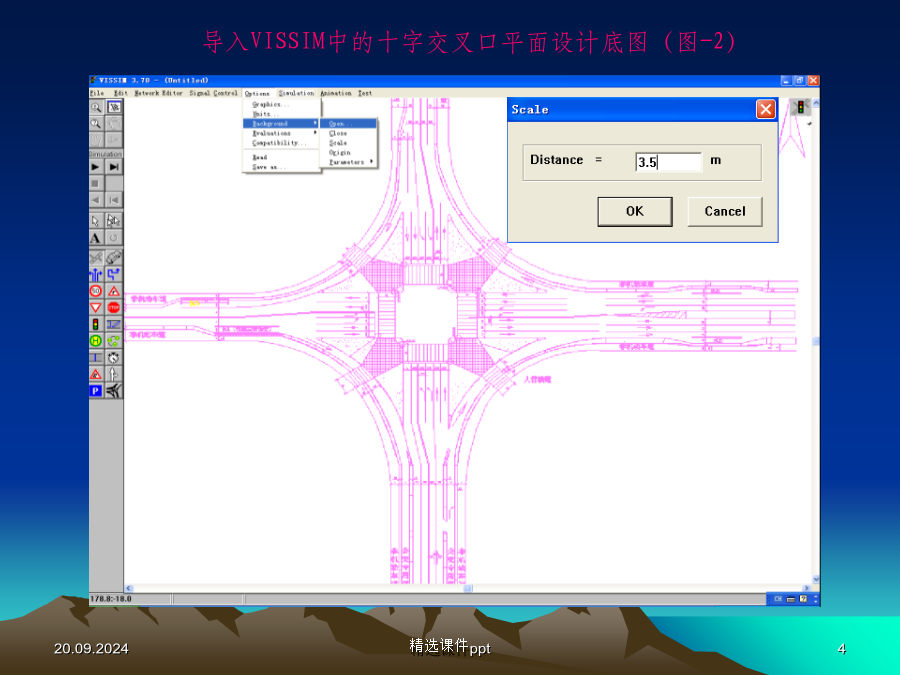Select the warning triangle tool in bottom rows
The height and width of the screenshot is (675, 900).
[x=96, y=374]
